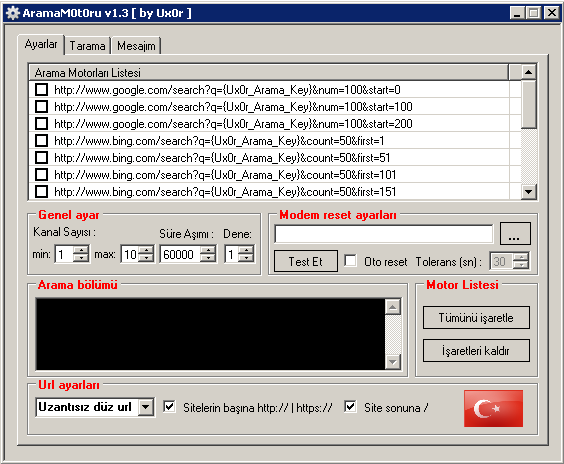
Task: Uncheck Sitelerin başına http:// | https:// option
Action: coord(169,407)
